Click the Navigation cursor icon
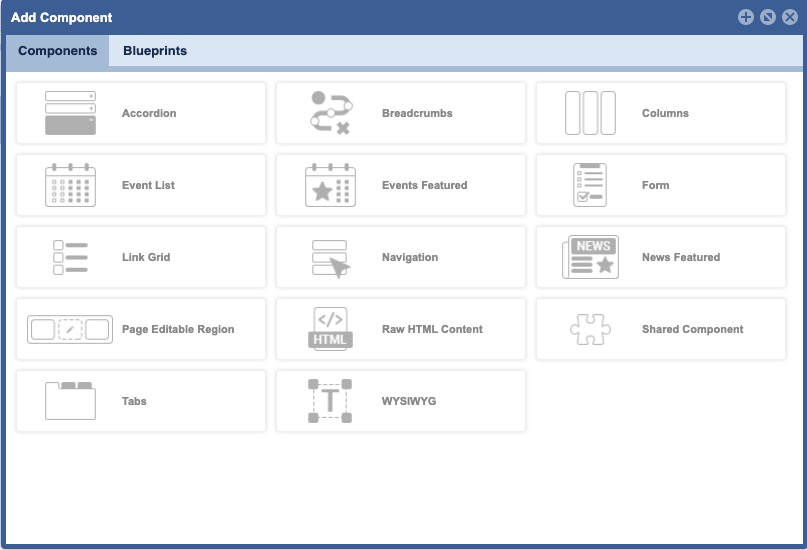Screen dimensions: 807x550 330,257
